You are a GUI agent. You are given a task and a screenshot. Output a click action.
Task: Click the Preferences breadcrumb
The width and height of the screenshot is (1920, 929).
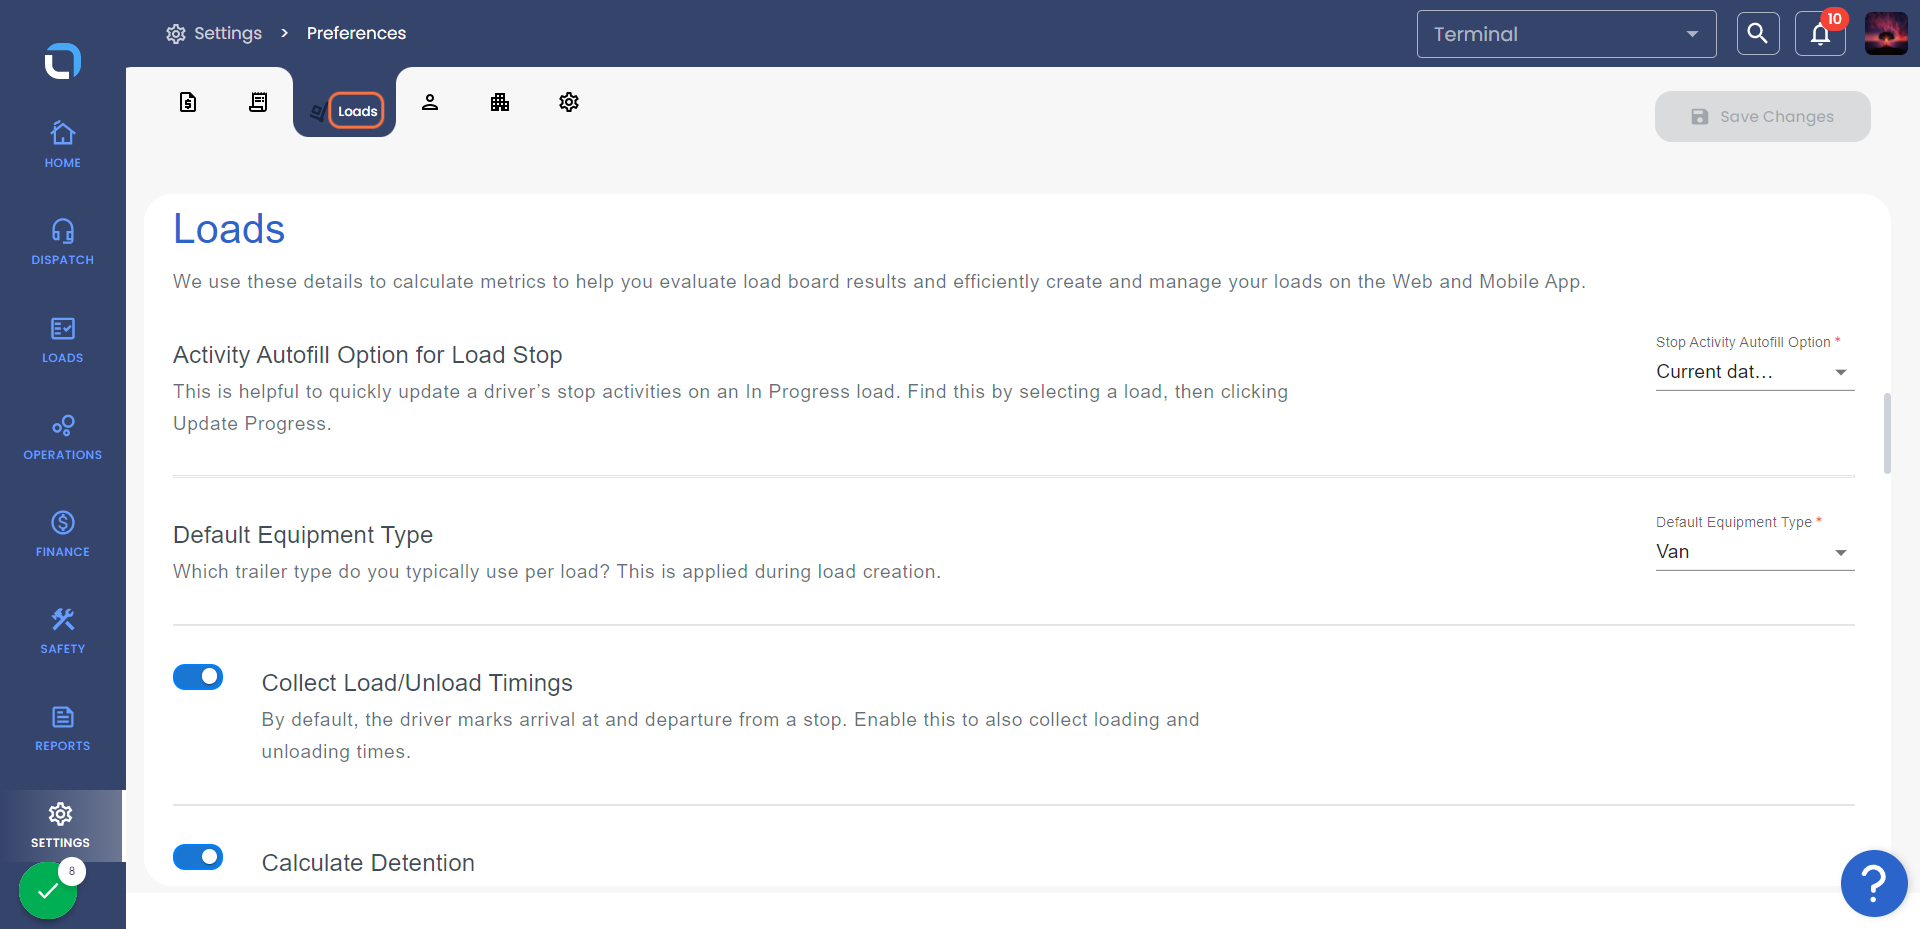356,33
